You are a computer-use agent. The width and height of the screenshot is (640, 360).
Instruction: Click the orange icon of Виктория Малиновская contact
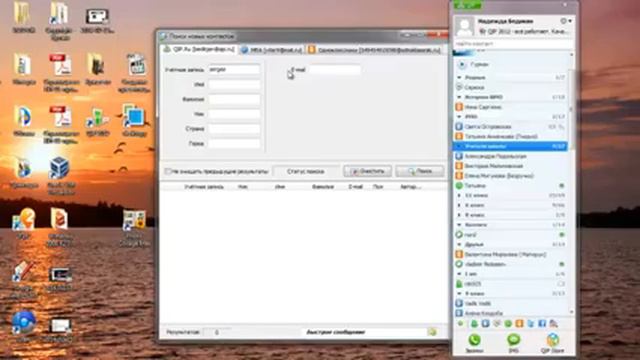[459, 166]
